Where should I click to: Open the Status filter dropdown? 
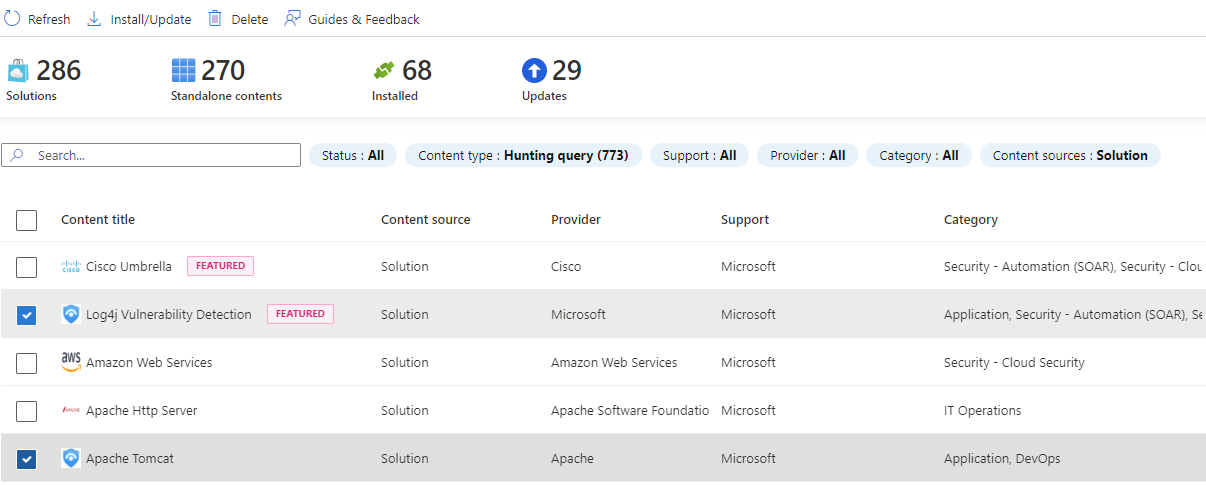[353, 156]
